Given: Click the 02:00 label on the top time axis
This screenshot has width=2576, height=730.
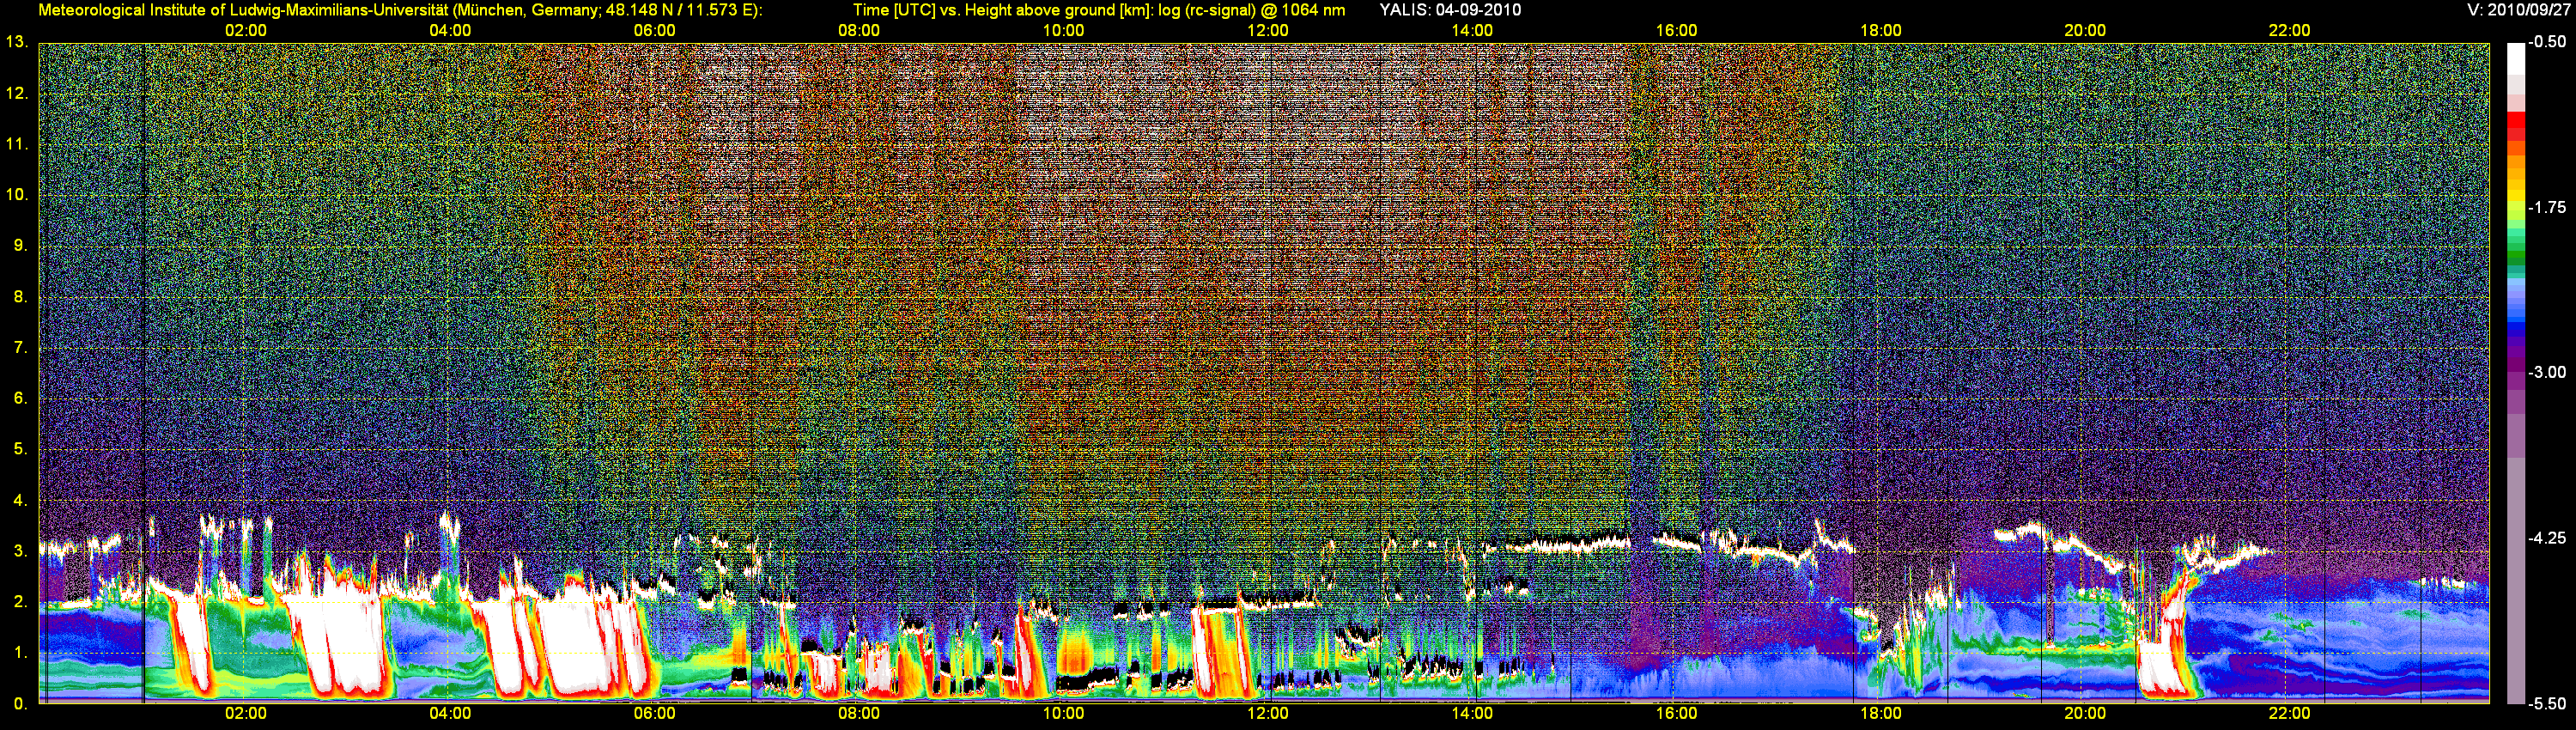Looking at the screenshot, I should pos(245,31).
